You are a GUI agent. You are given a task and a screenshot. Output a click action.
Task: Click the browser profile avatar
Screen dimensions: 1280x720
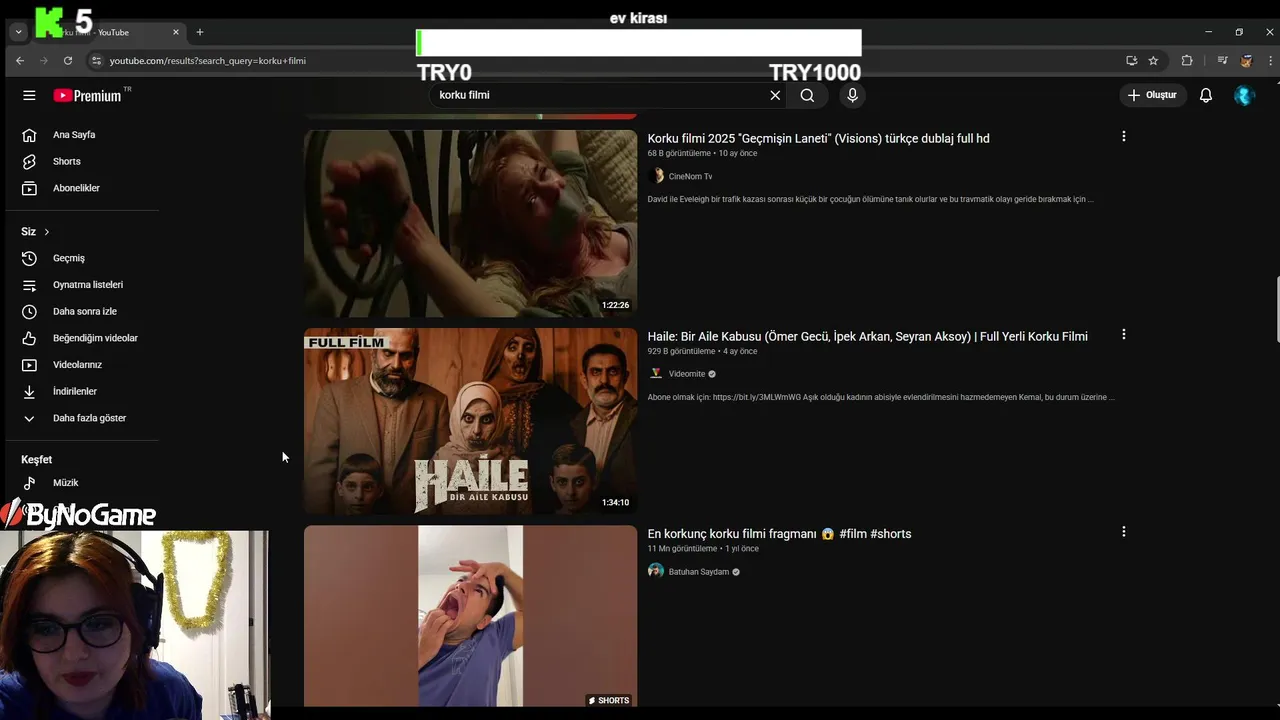1246,60
